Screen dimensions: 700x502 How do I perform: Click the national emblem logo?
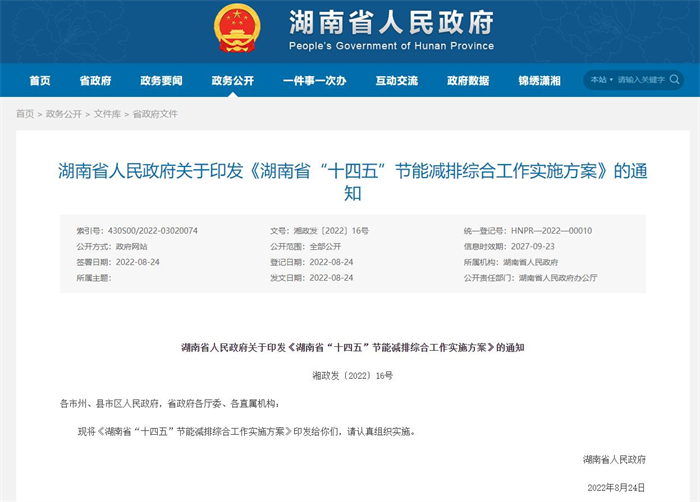click(237, 28)
